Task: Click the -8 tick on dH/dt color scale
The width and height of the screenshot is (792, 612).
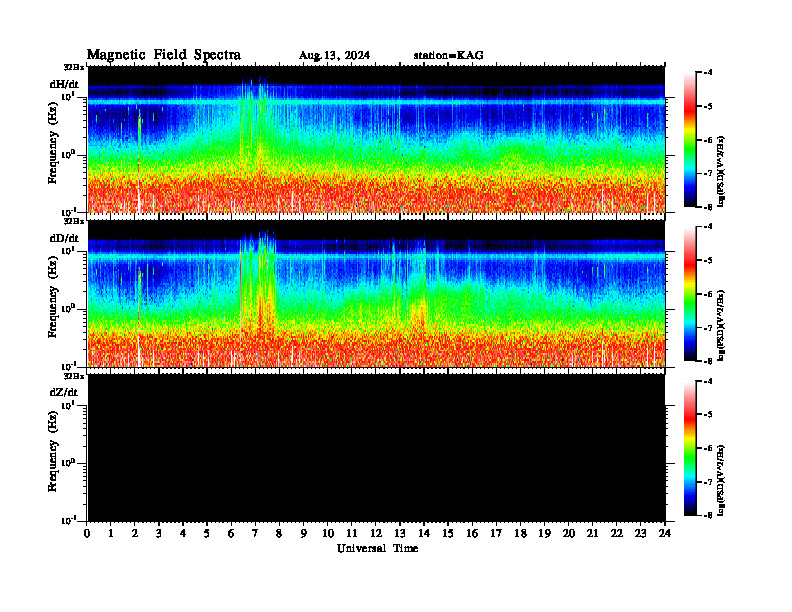Action: click(709, 207)
